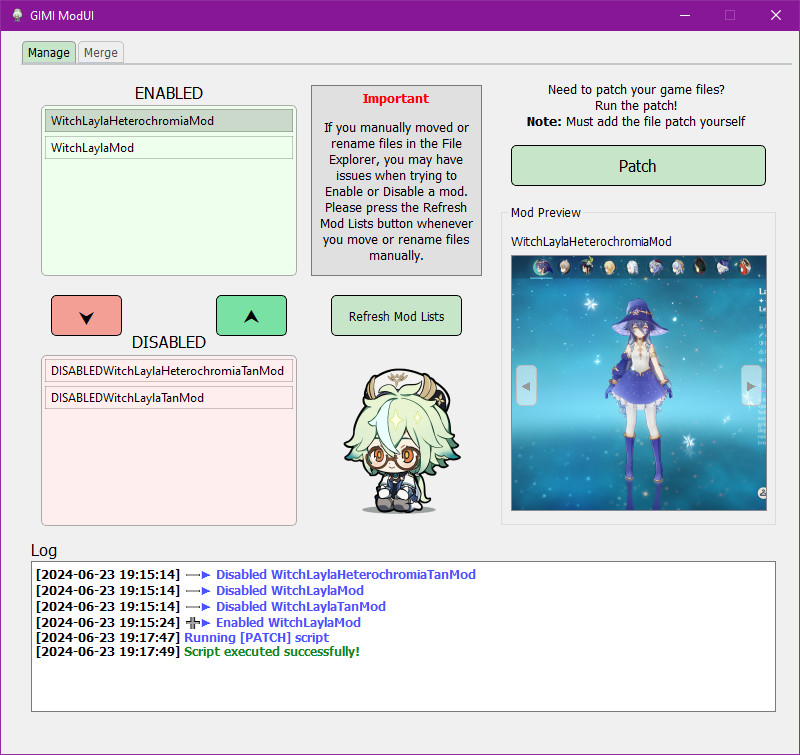
Task: Select DISABLEDWitchLaylaTanMod from the DISABLED list
Action: (168, 397)
